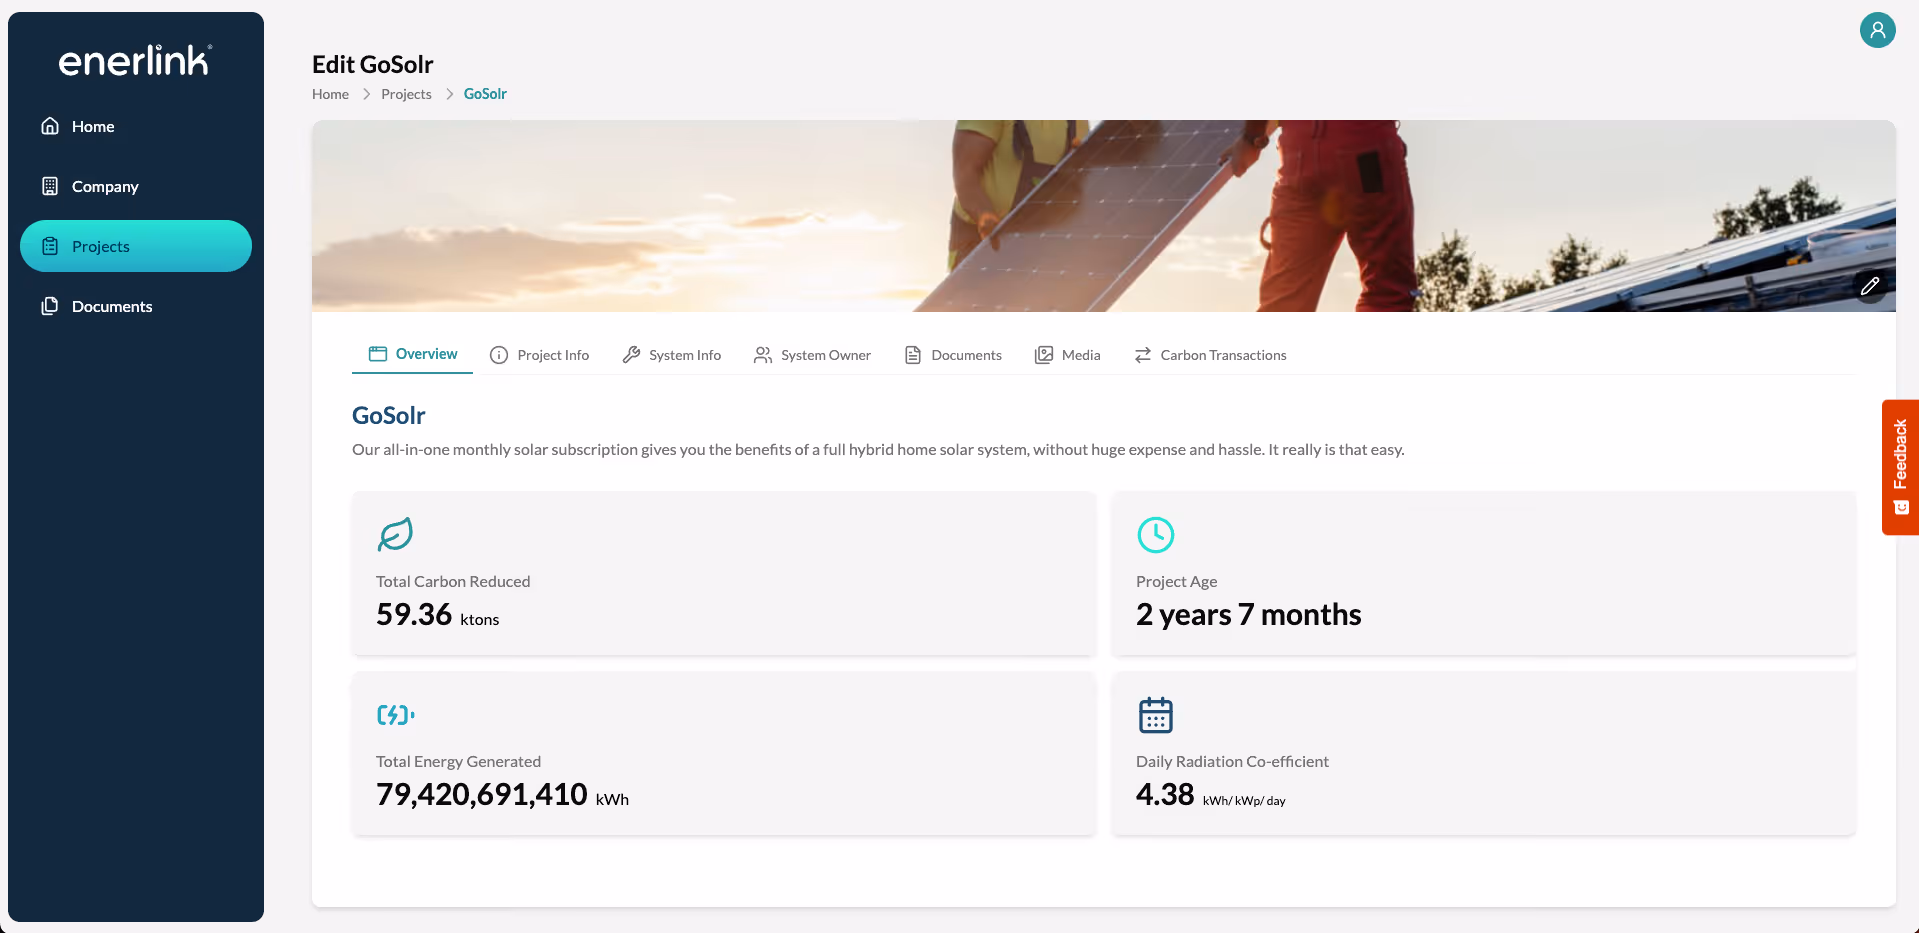Viewport: 1919px width, 933px height.
Task: Switch to the Overview tab
Action: pos(412,354)
